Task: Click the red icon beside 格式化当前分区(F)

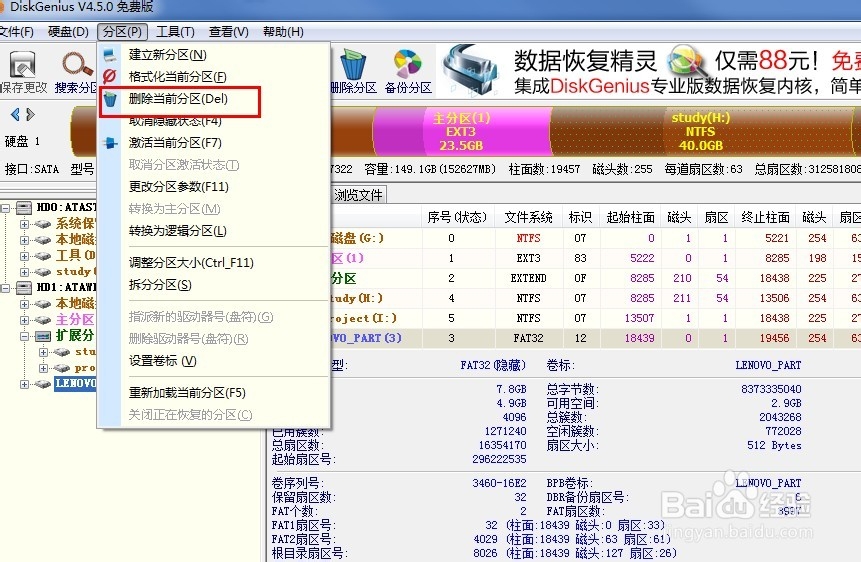Action: 110,76
